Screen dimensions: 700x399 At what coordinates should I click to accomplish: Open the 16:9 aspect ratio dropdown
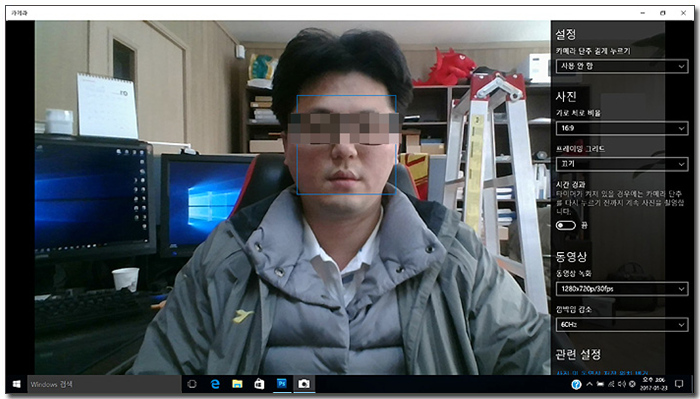coord(622,129)
